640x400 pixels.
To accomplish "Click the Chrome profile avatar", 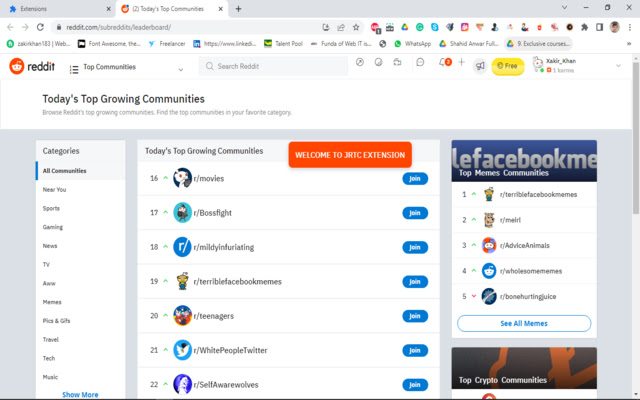I will (x=614, y=27).
